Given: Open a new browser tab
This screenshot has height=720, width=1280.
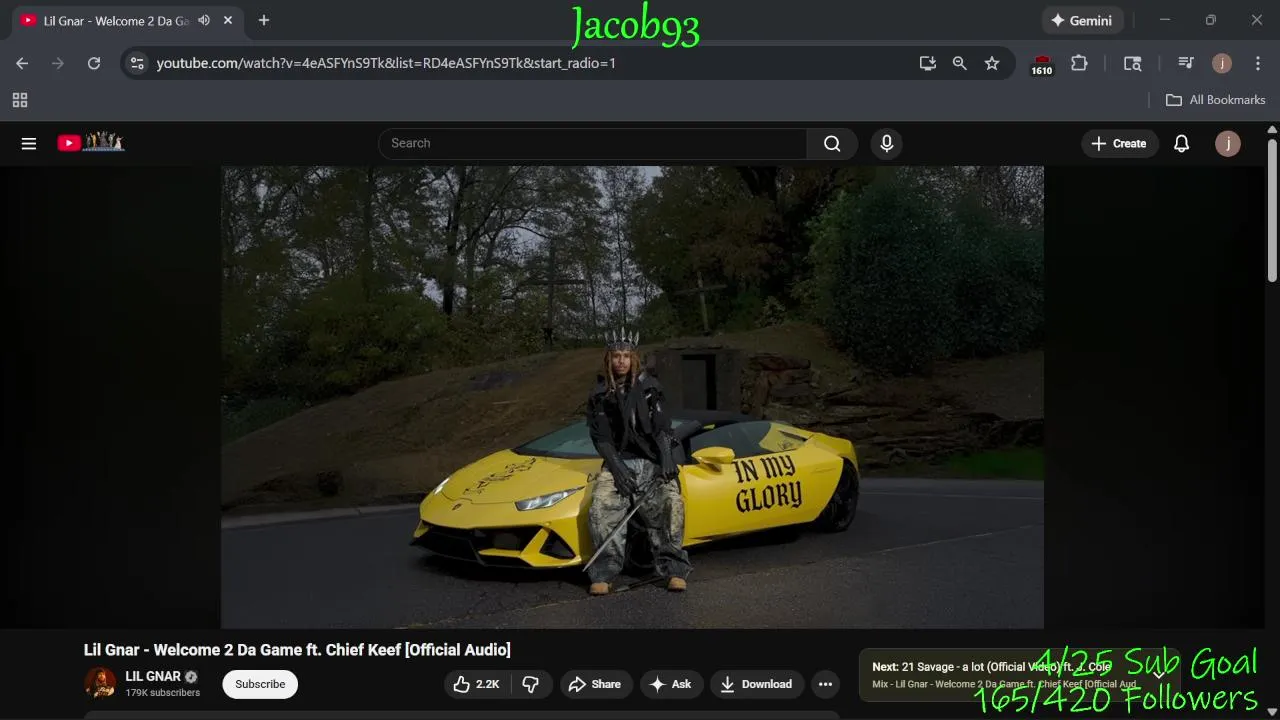Looking at the screenshot, I should (x=264, y=20).
